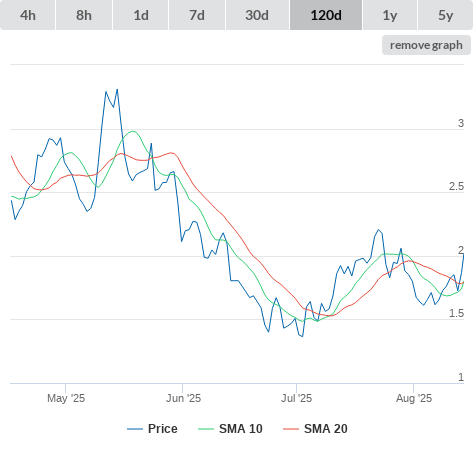Open the 30d chart view
Screen dimensions: 474x455
[257, 15]
